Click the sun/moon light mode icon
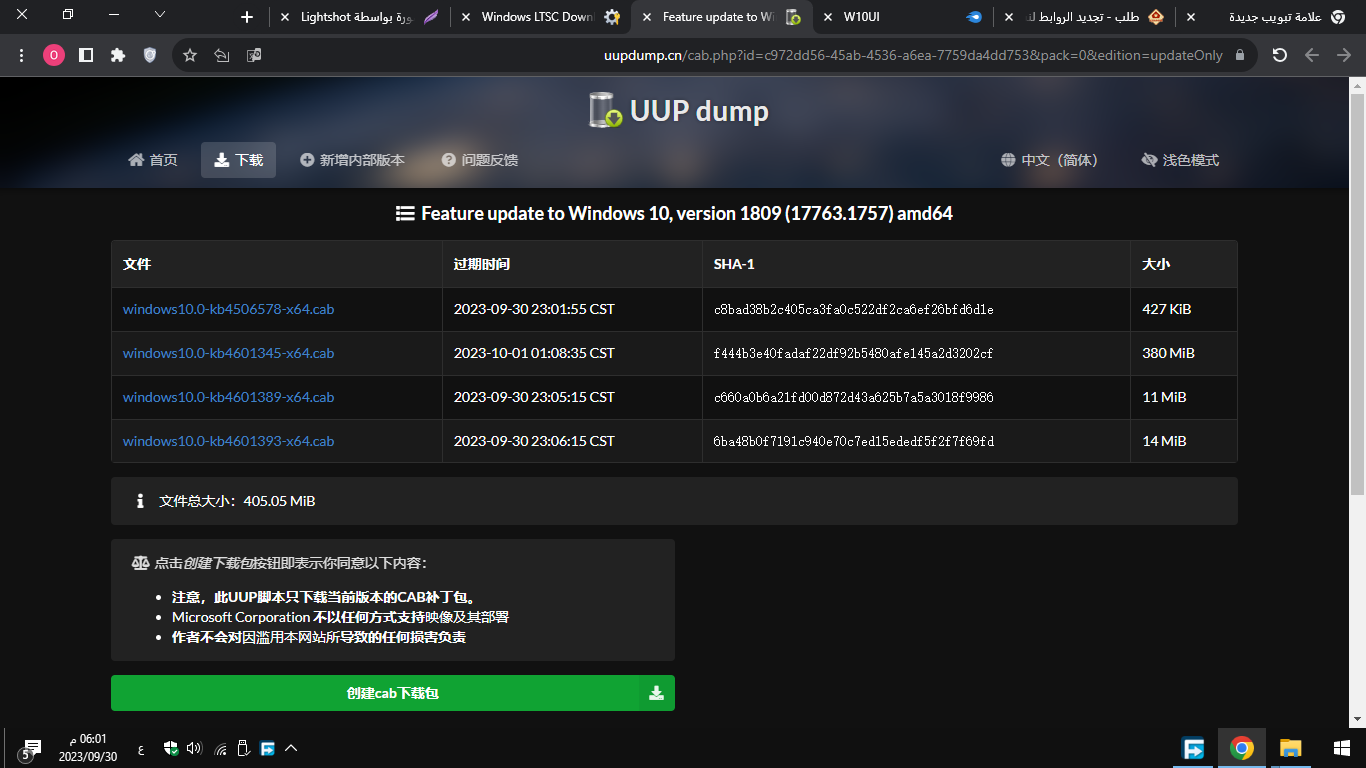 pyautogui.click(x=1149, y=160)
